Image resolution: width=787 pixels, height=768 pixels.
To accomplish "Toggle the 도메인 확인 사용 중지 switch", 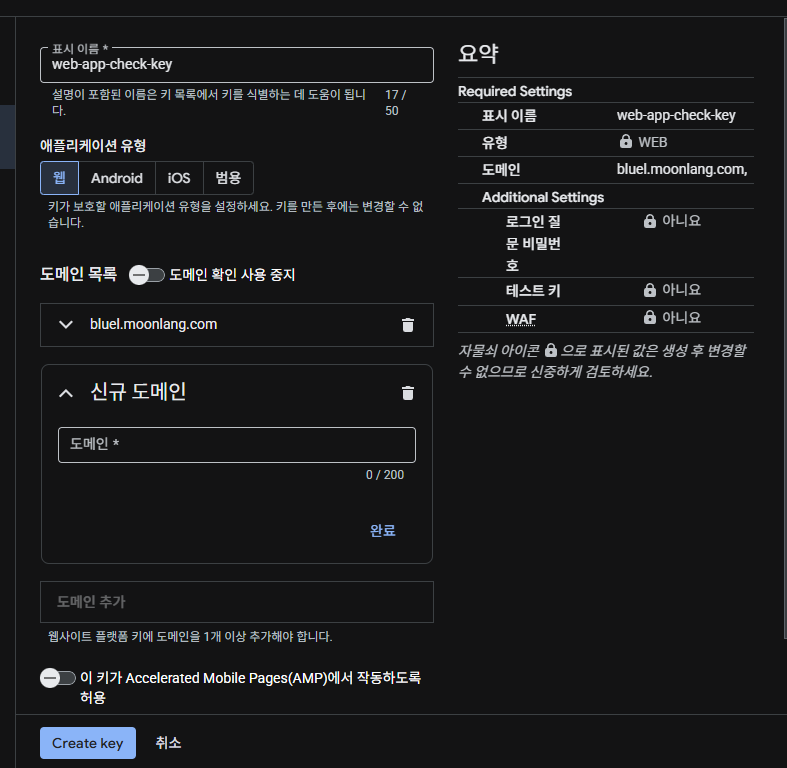I will 147,275.
